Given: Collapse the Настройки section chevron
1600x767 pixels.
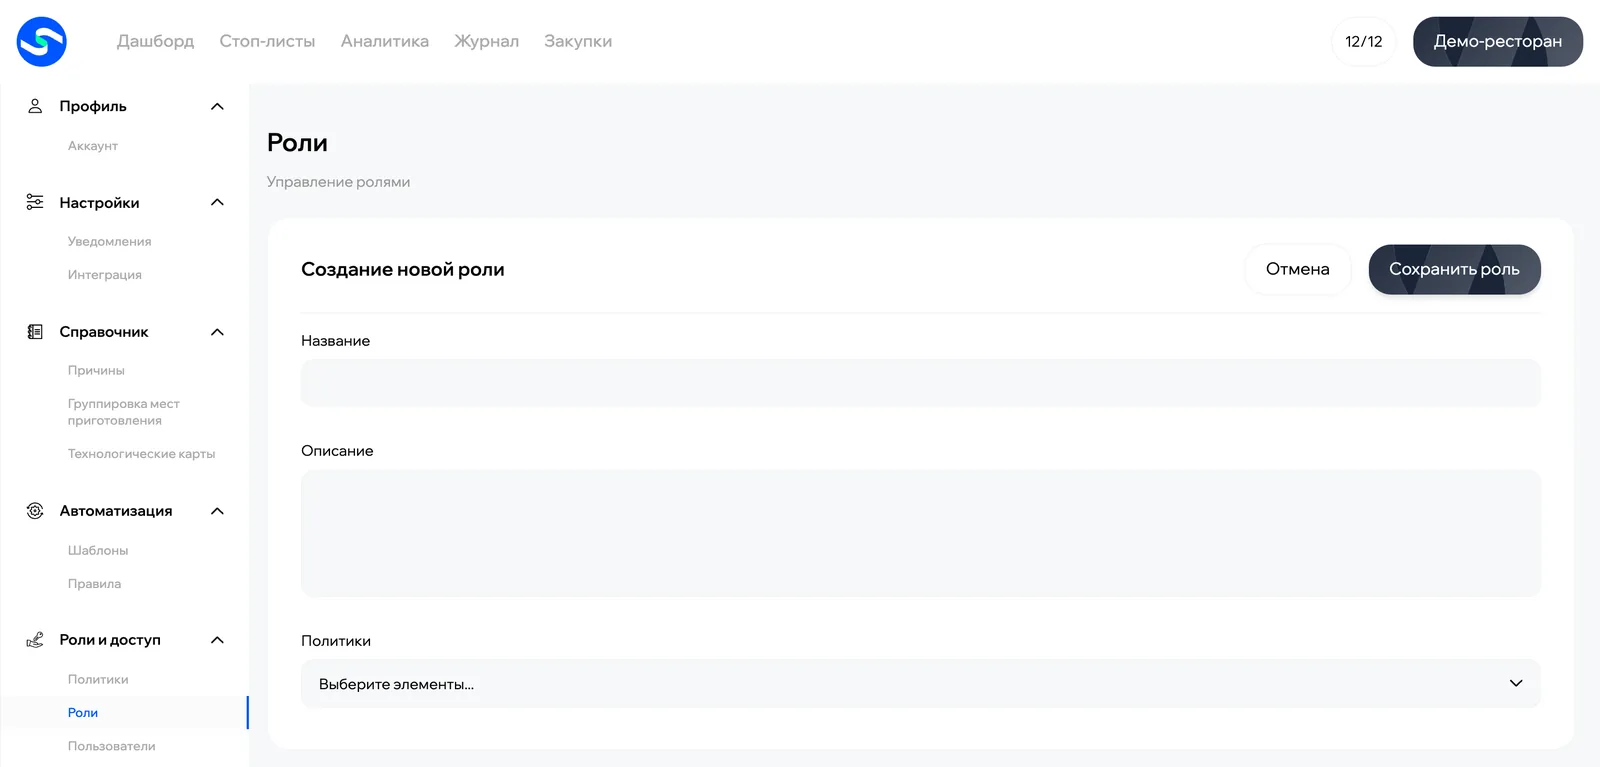Looking at the screenshot, I should click(x=217, y=202).
